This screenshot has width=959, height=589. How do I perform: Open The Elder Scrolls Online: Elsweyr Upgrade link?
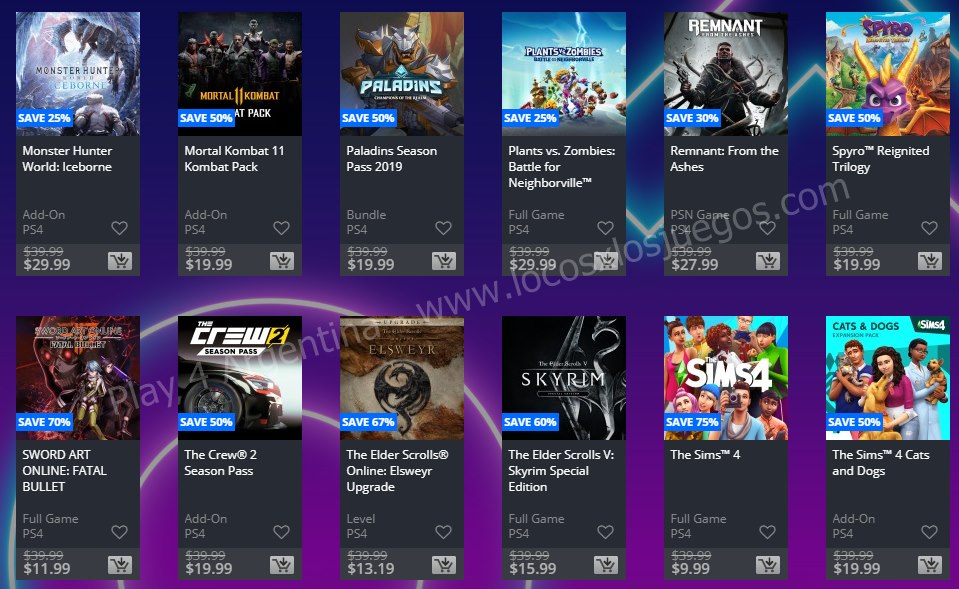[x=398, y=470]
